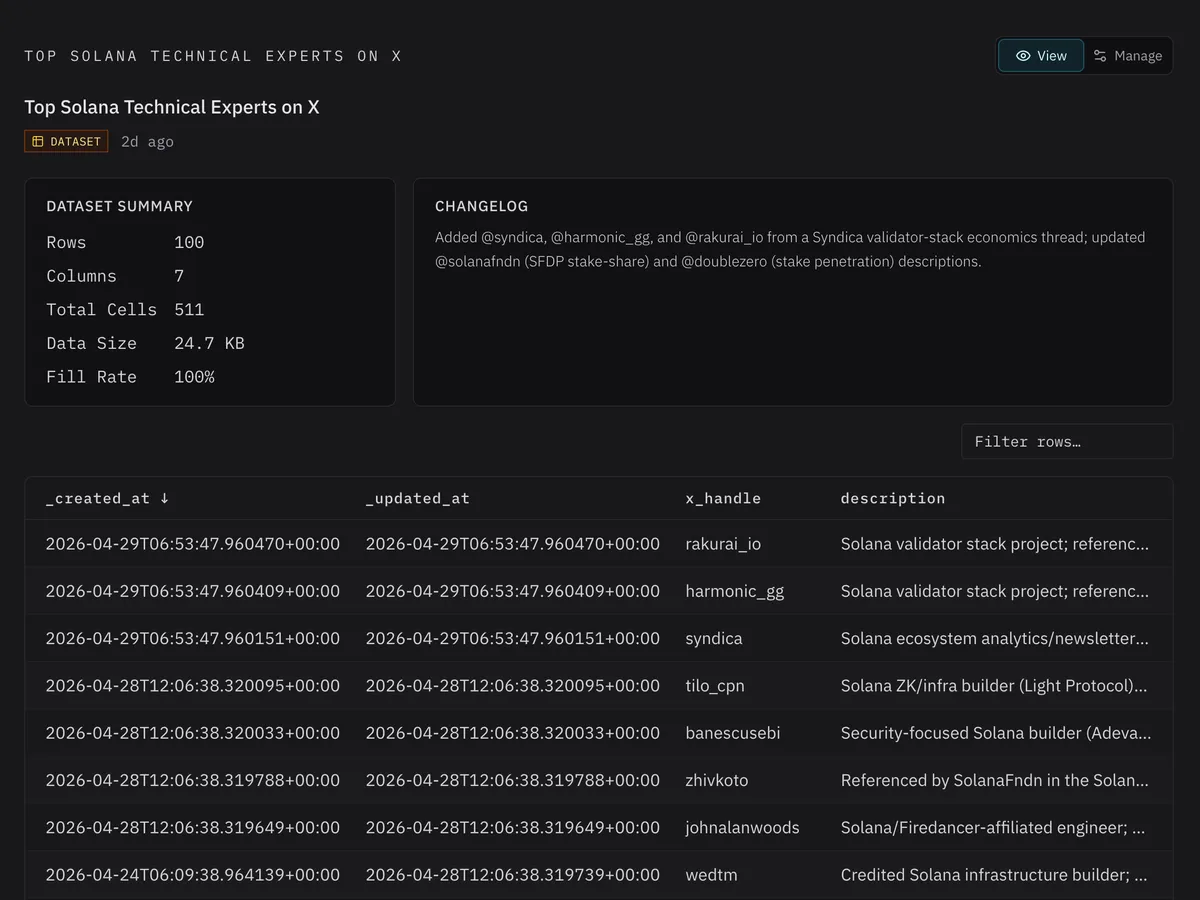Screen dimensions: 1200x900
Task: Click the Total Cells value 511
Action: 189,310
